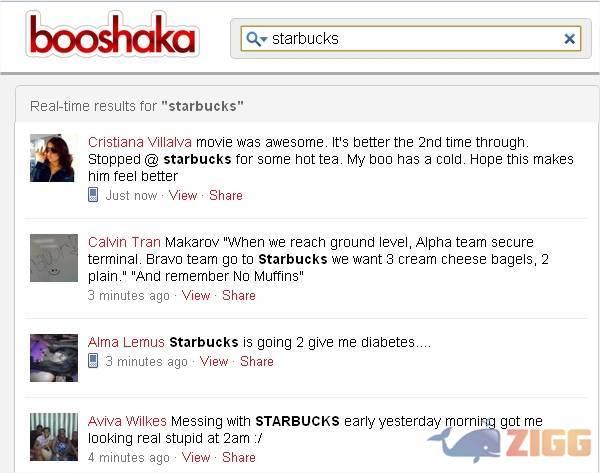Screen dimensions: 600x473
Task: Share Cristiana Villalva's post
Action: pyautogui.click(x=226, y=195)
